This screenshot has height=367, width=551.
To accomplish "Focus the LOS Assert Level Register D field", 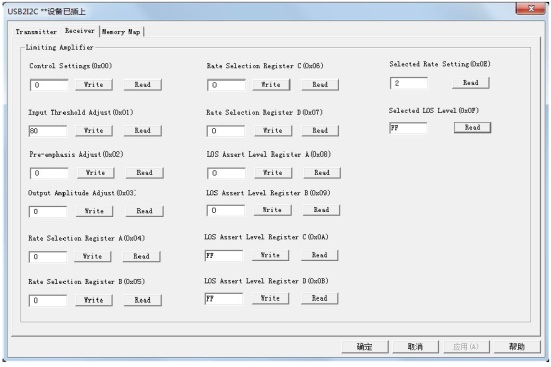I will 223,298.
